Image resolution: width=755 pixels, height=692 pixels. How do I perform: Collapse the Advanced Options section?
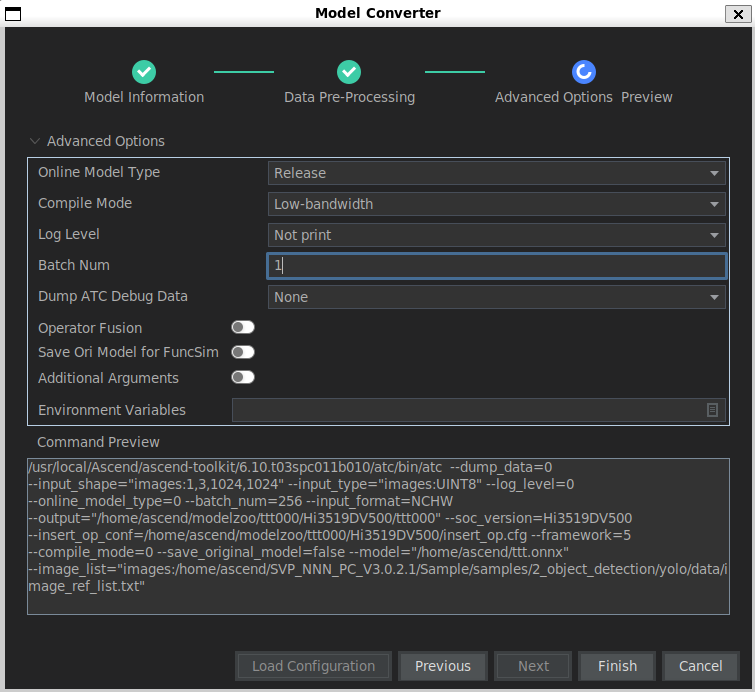(x=34, y=141)
